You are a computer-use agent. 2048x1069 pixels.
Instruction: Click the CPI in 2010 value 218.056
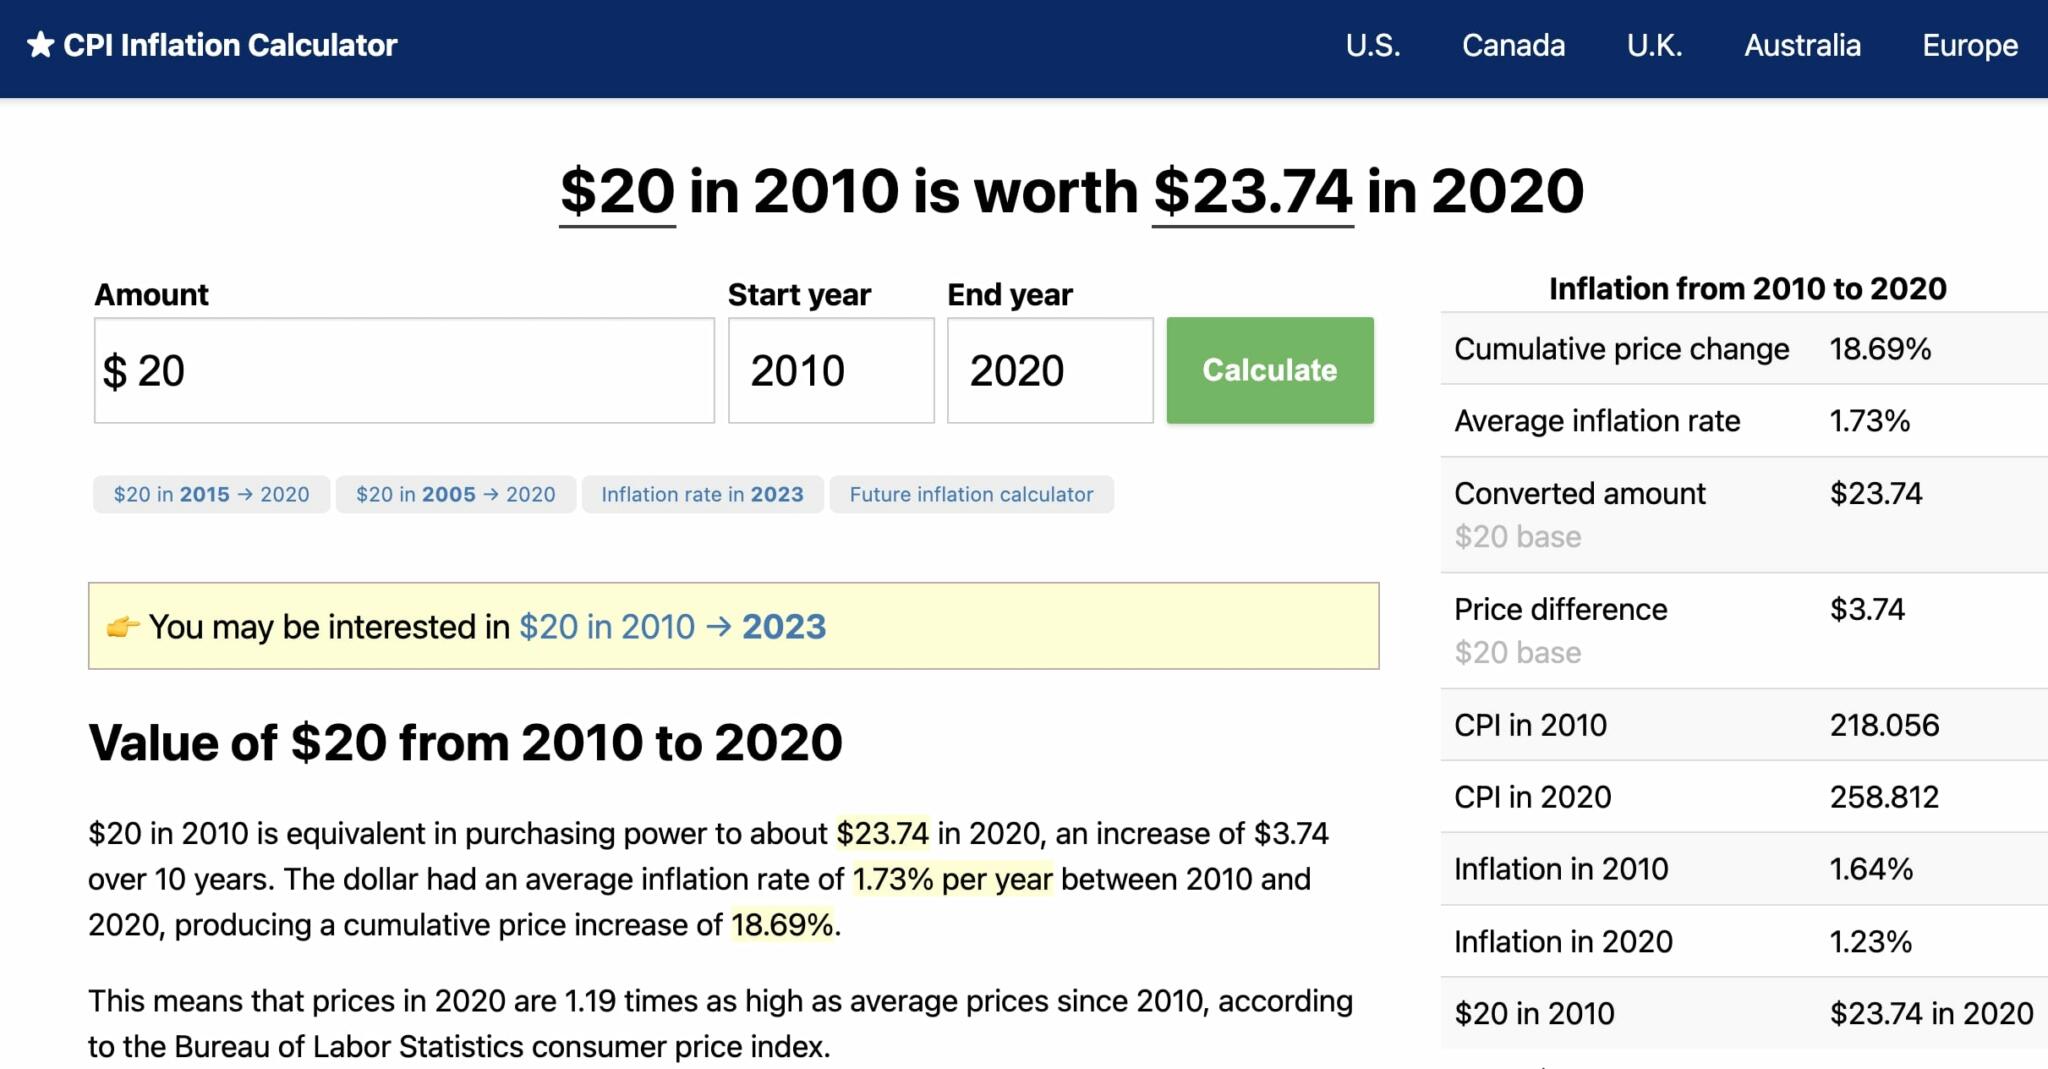(x=1884, y=725)
